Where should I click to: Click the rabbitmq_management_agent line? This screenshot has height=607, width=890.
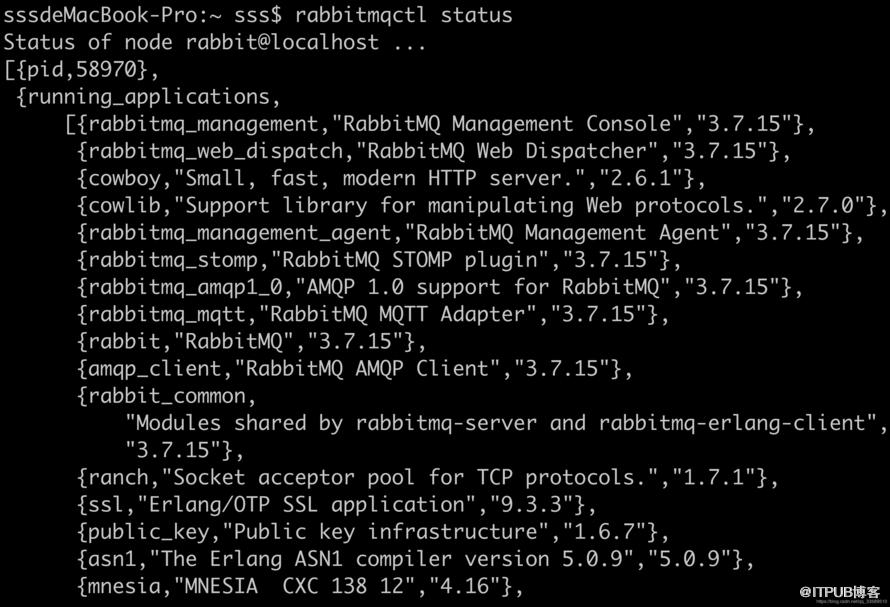pos(471,233)
